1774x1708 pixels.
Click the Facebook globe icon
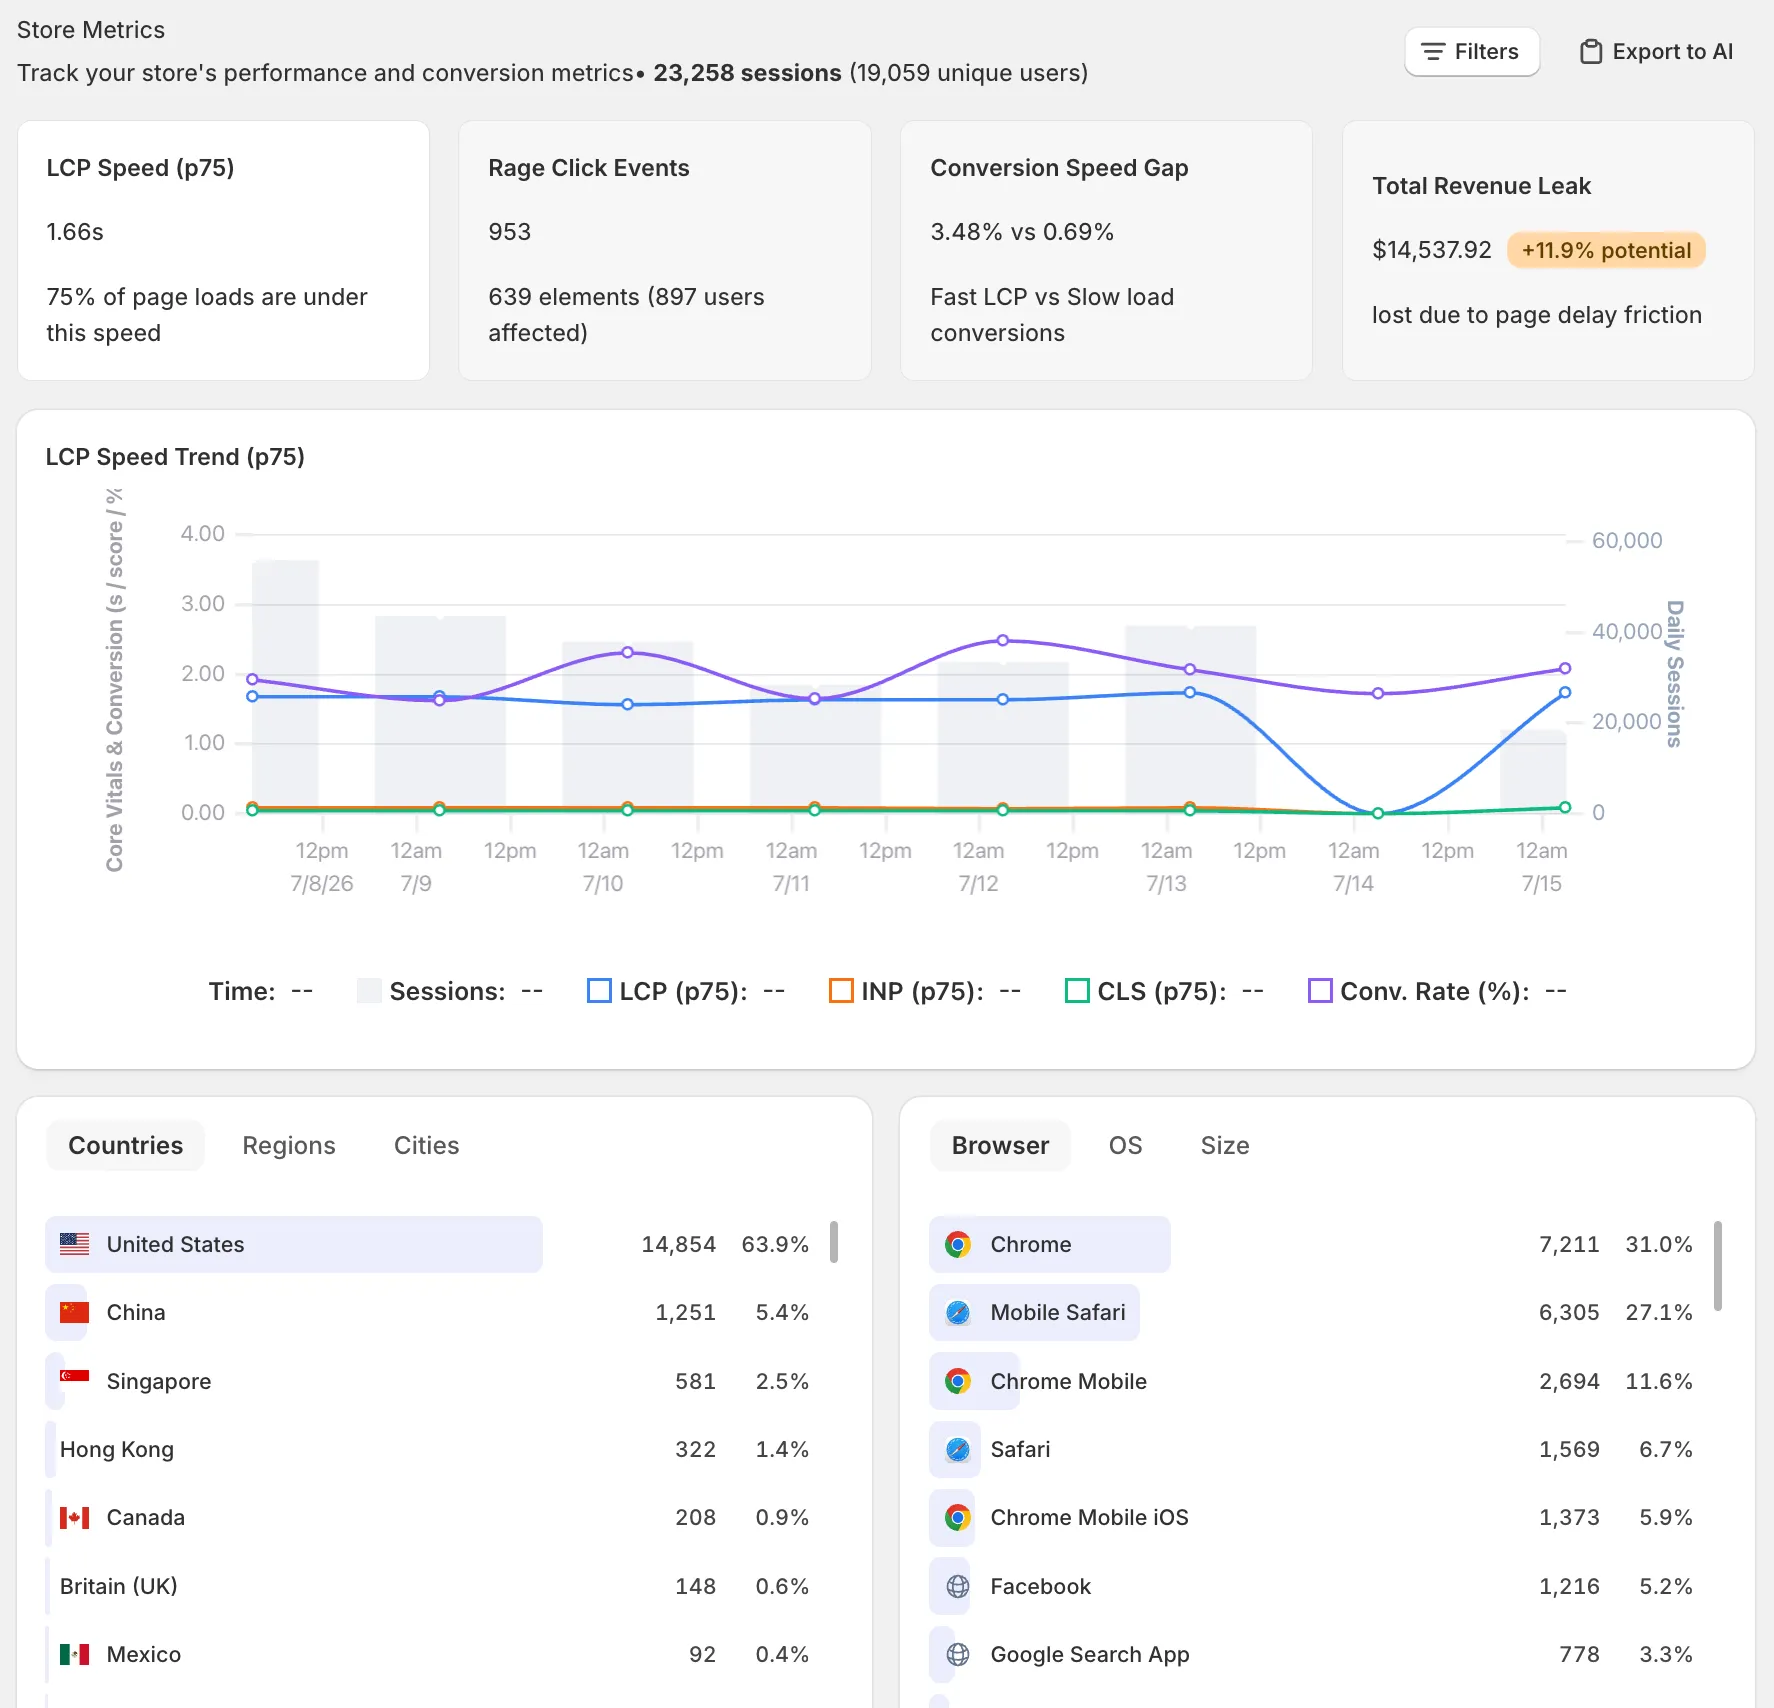pyautogui.click(x=958, y=1586)
